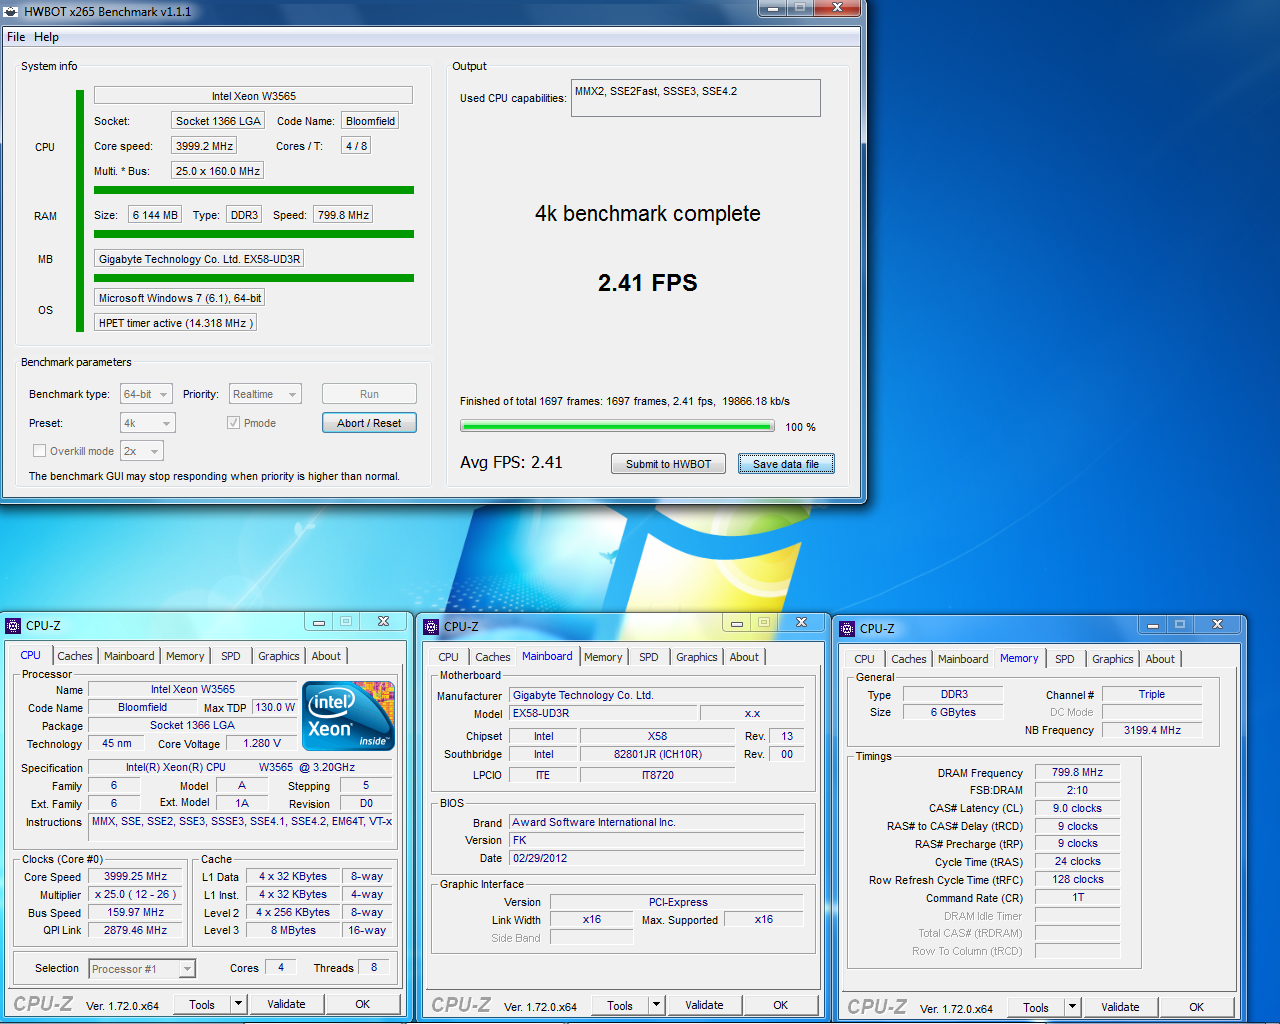Click the Link Width x16 value
Image resolution: width=1280 pixels, height=1024 pixels.
pyautogui.click(x=592, y=919)
